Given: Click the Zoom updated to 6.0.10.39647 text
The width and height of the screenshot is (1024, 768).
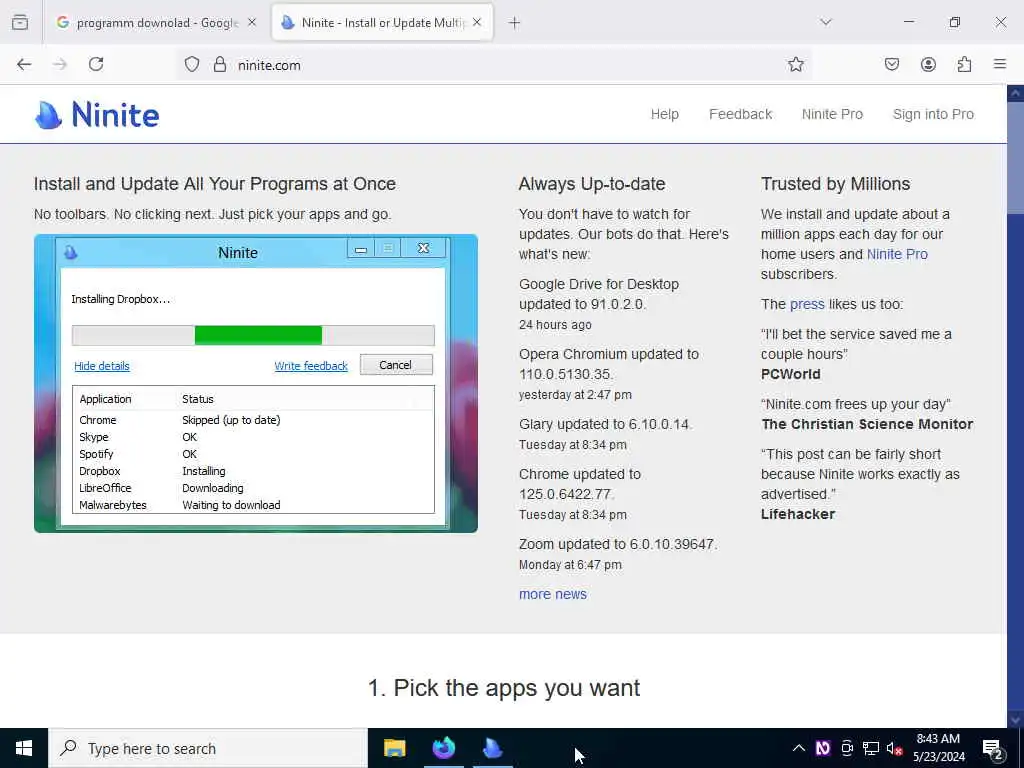Looking at the screenshot, I should [618, 544].
